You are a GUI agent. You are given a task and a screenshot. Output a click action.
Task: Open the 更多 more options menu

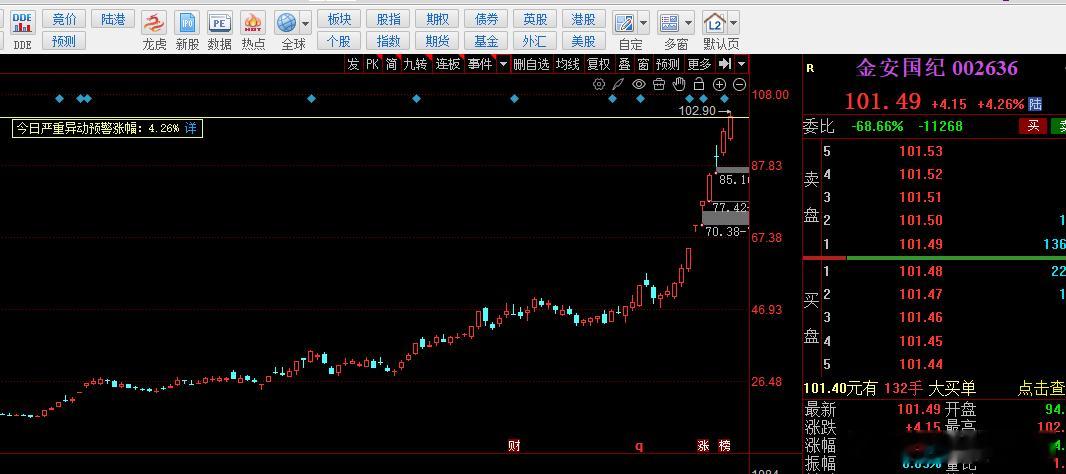click(699, 65)
